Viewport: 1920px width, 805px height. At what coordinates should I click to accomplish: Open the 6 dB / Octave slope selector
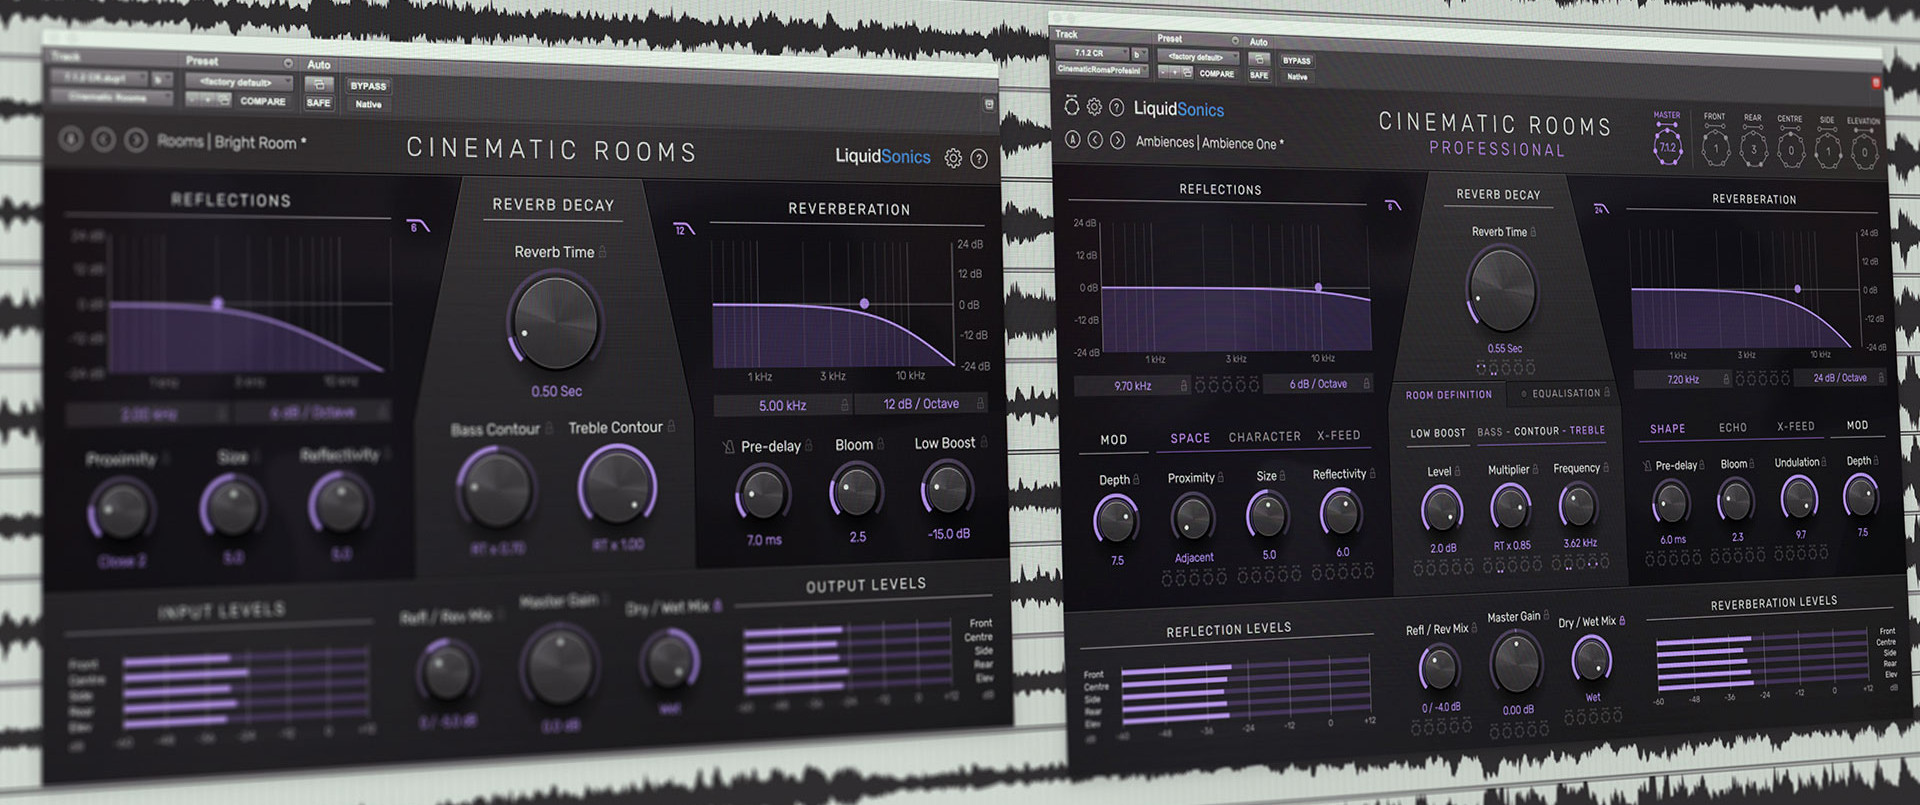(x=1316, y=384)
